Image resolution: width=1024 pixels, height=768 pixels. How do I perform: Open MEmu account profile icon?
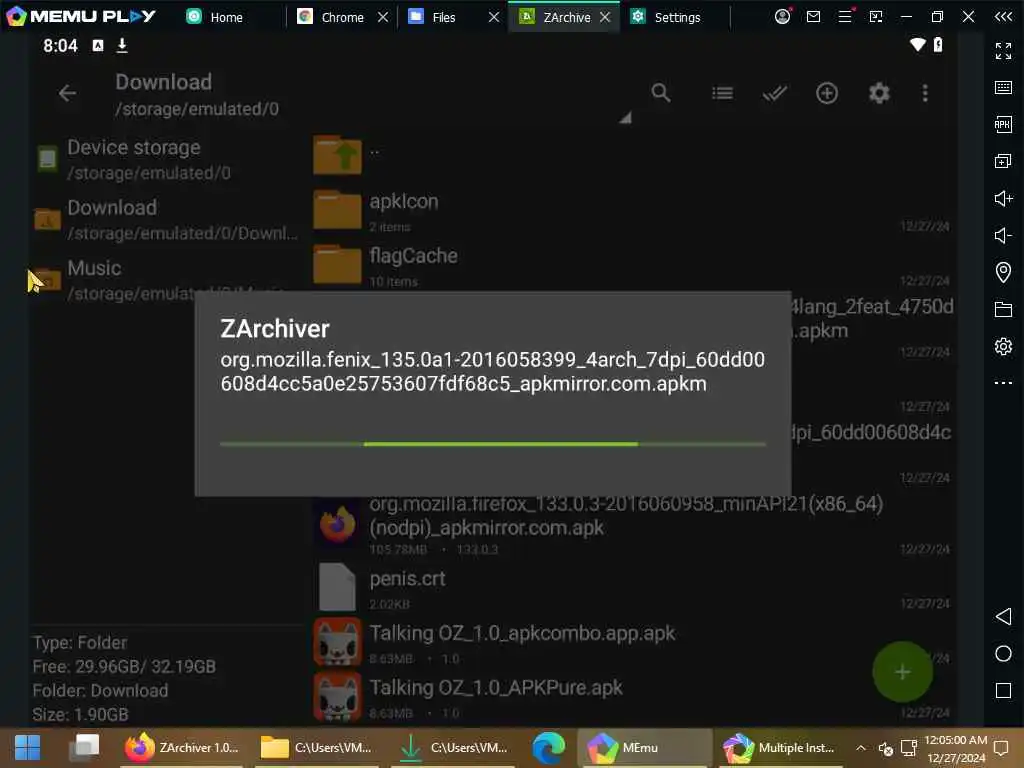(x=782, y=16)
